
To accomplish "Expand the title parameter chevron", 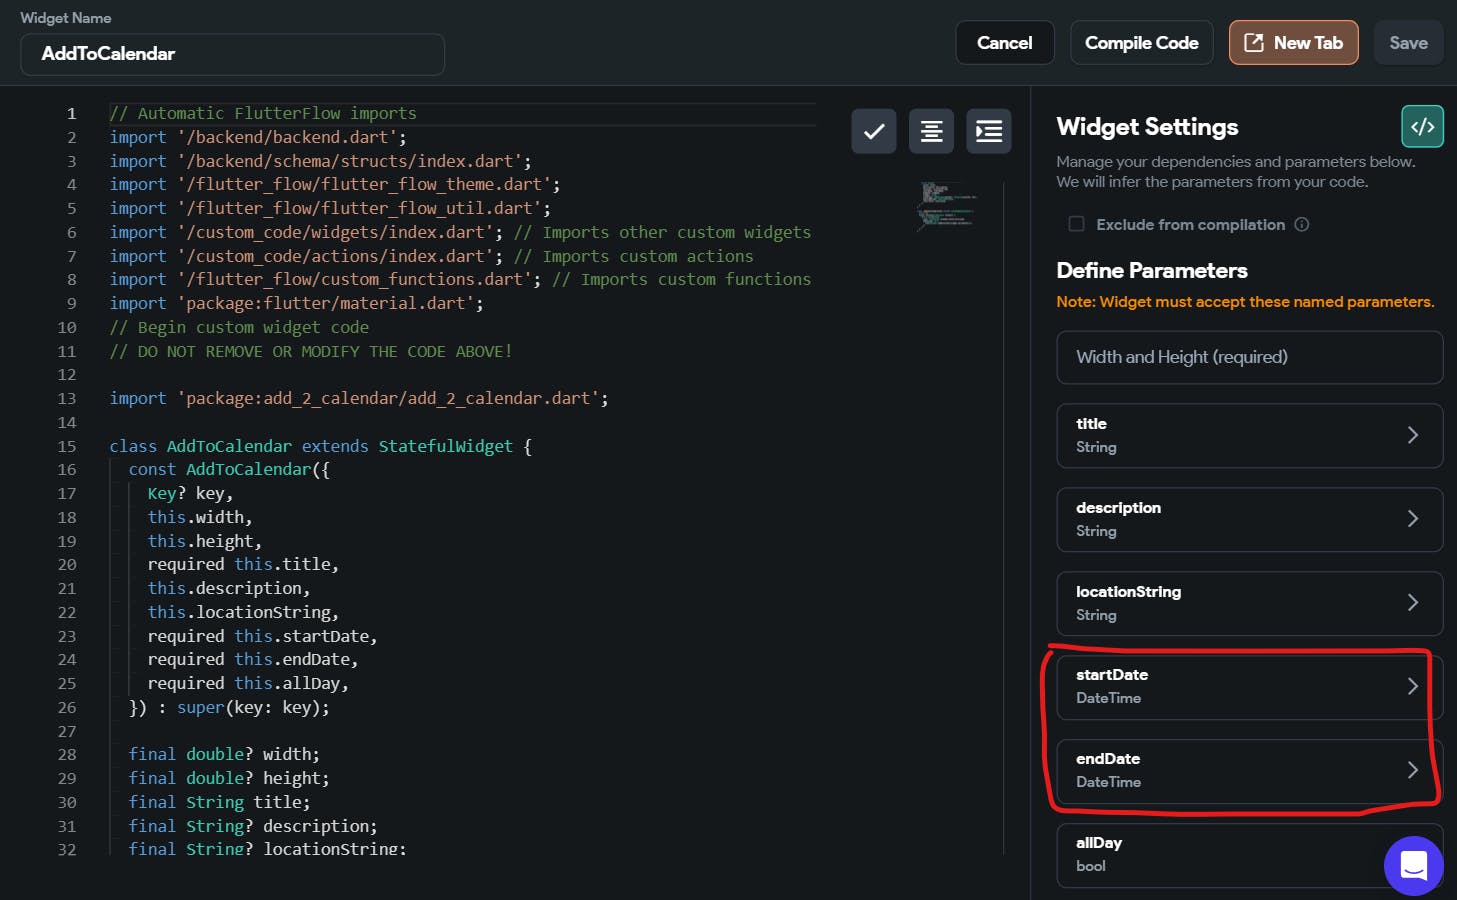I will point(1412,435).
